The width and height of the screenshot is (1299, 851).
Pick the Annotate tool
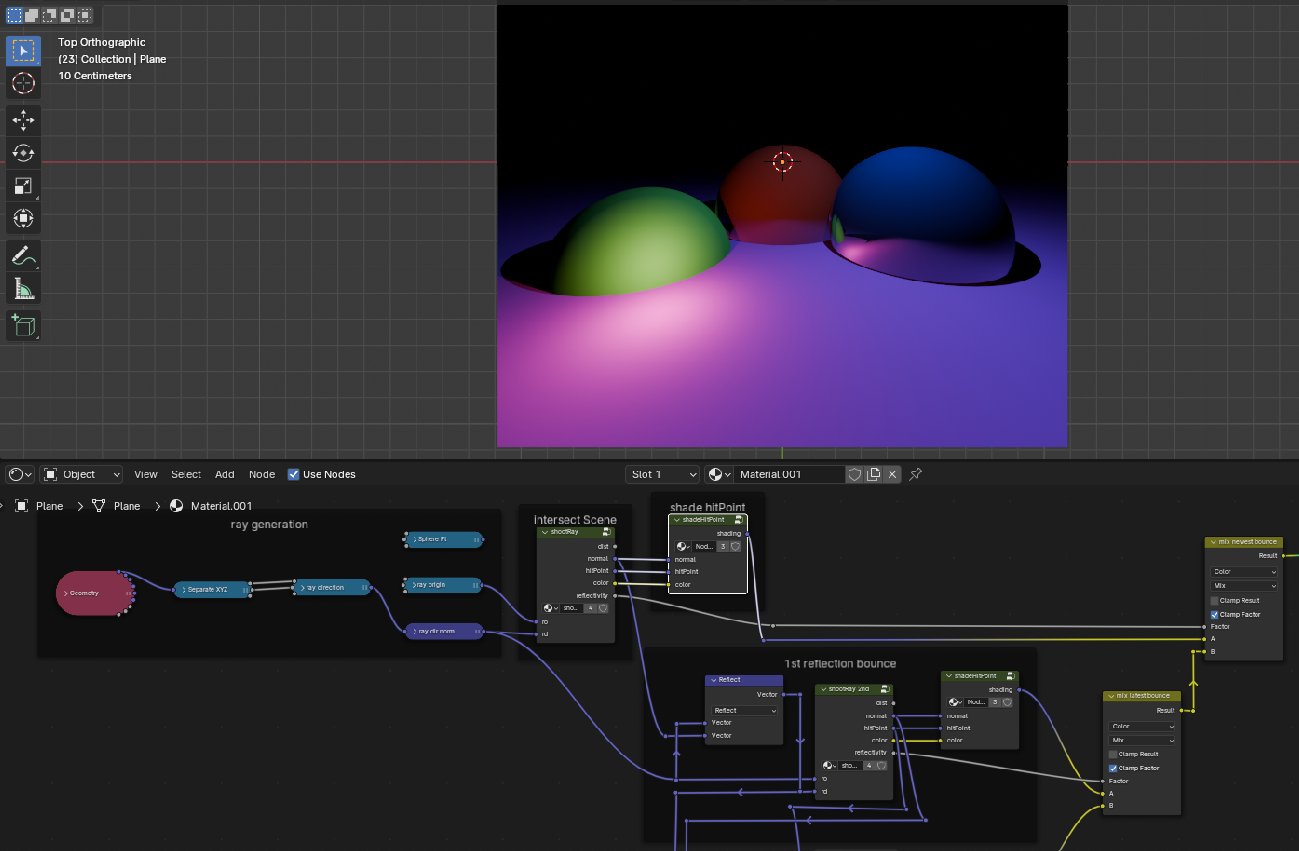tap(24, 255)
